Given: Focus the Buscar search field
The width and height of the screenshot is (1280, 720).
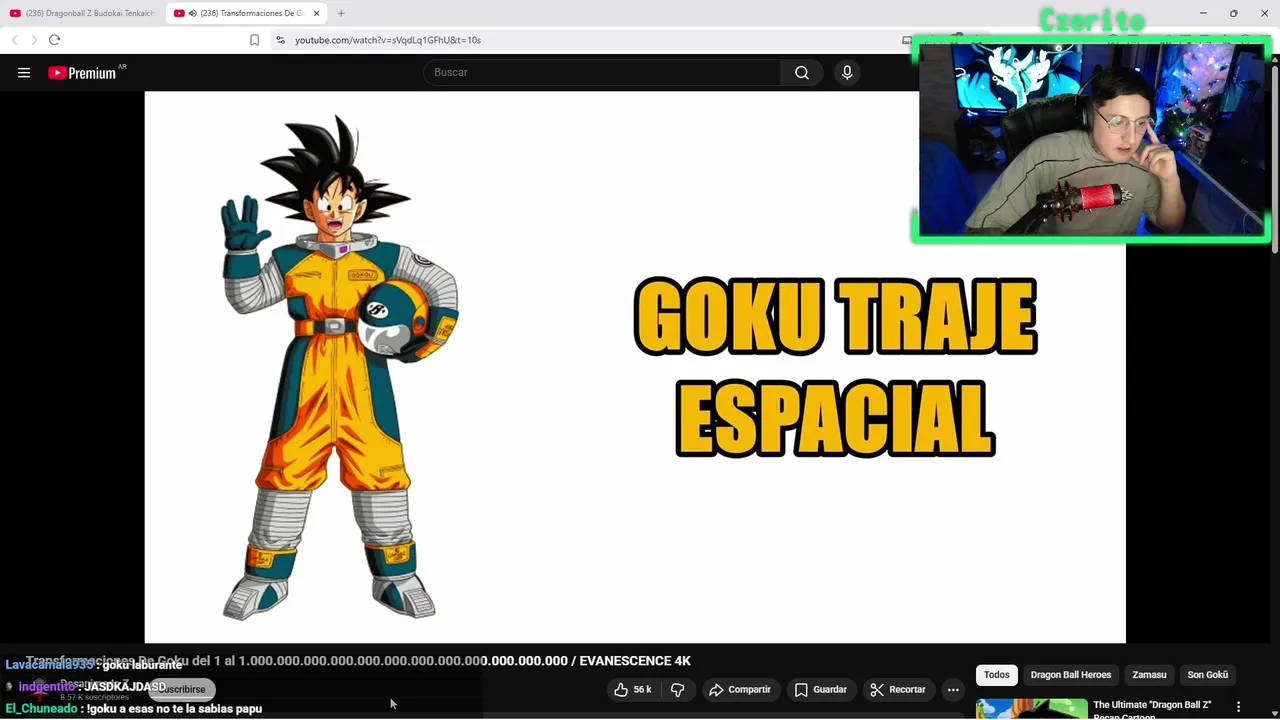Looking at the screenshot, I should coord(602,72).
